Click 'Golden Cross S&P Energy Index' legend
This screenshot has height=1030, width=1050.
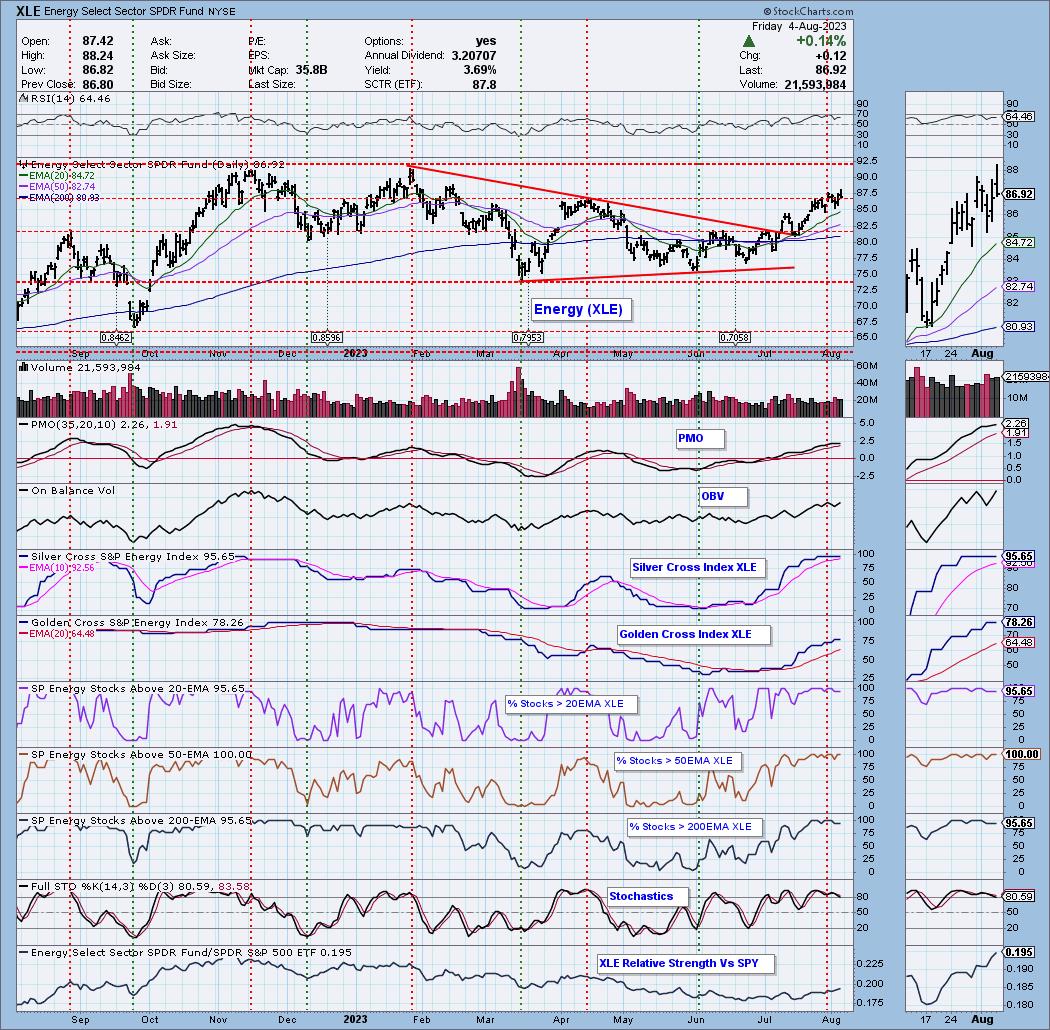[x=131, y=623]
